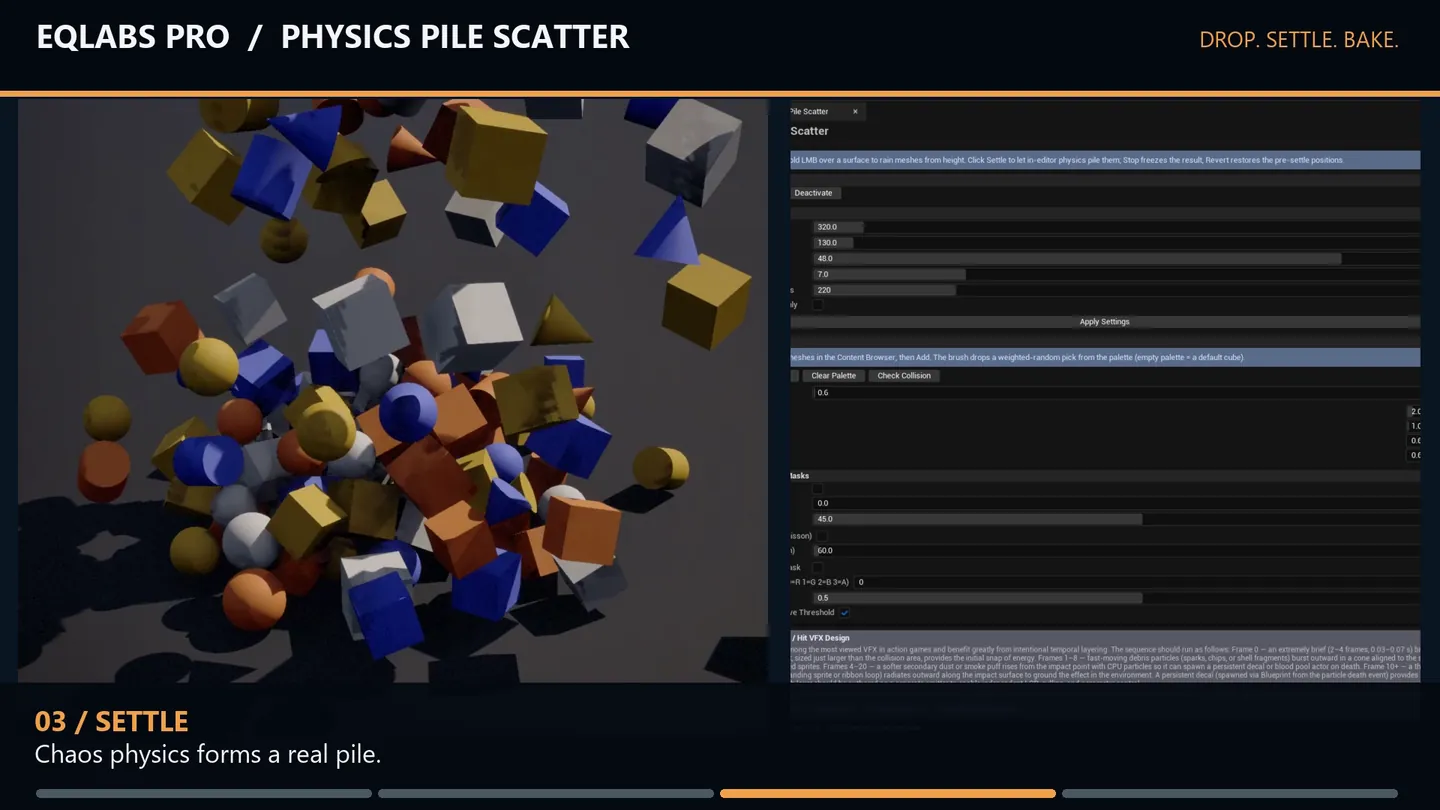
Task: Click the field showing 0.0
Action: pyautogui.click(x=1116, y=504)
